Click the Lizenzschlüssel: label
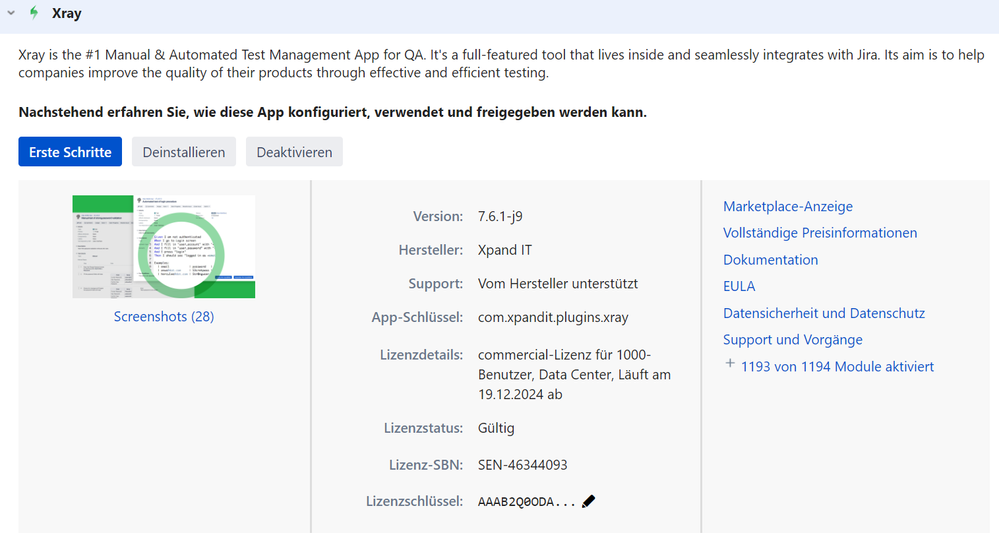The image size is (999, 547). [414, 502]
